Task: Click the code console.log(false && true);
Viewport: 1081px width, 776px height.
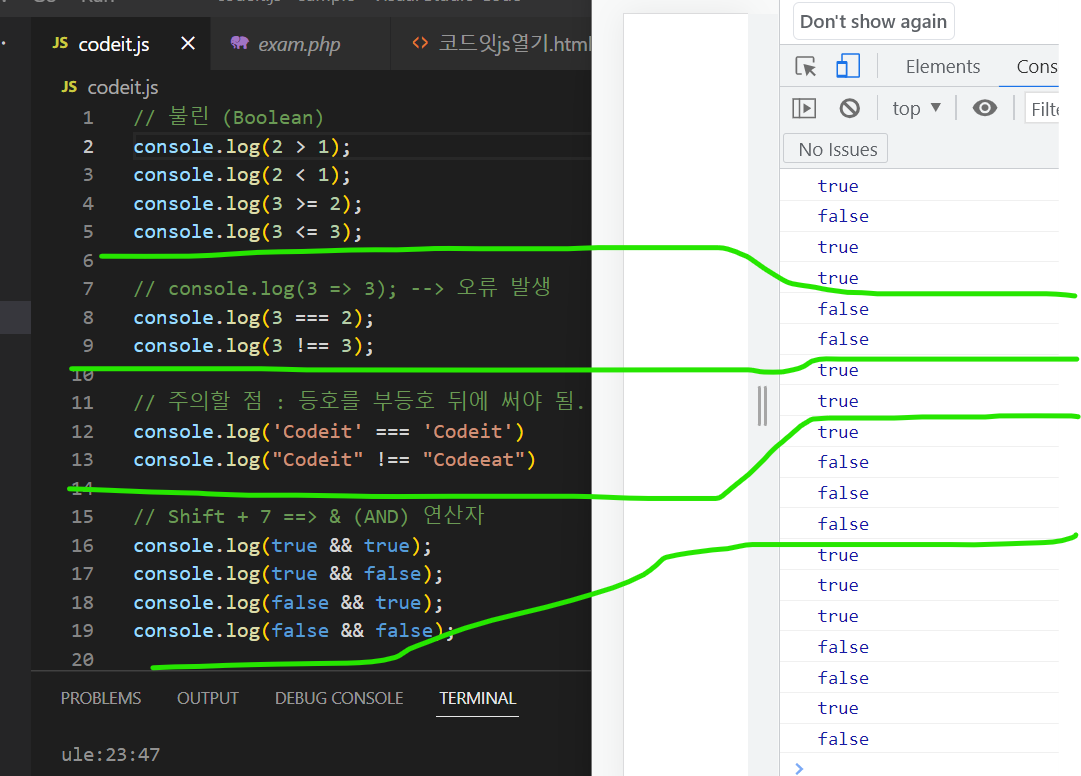Action: (287, 603)
